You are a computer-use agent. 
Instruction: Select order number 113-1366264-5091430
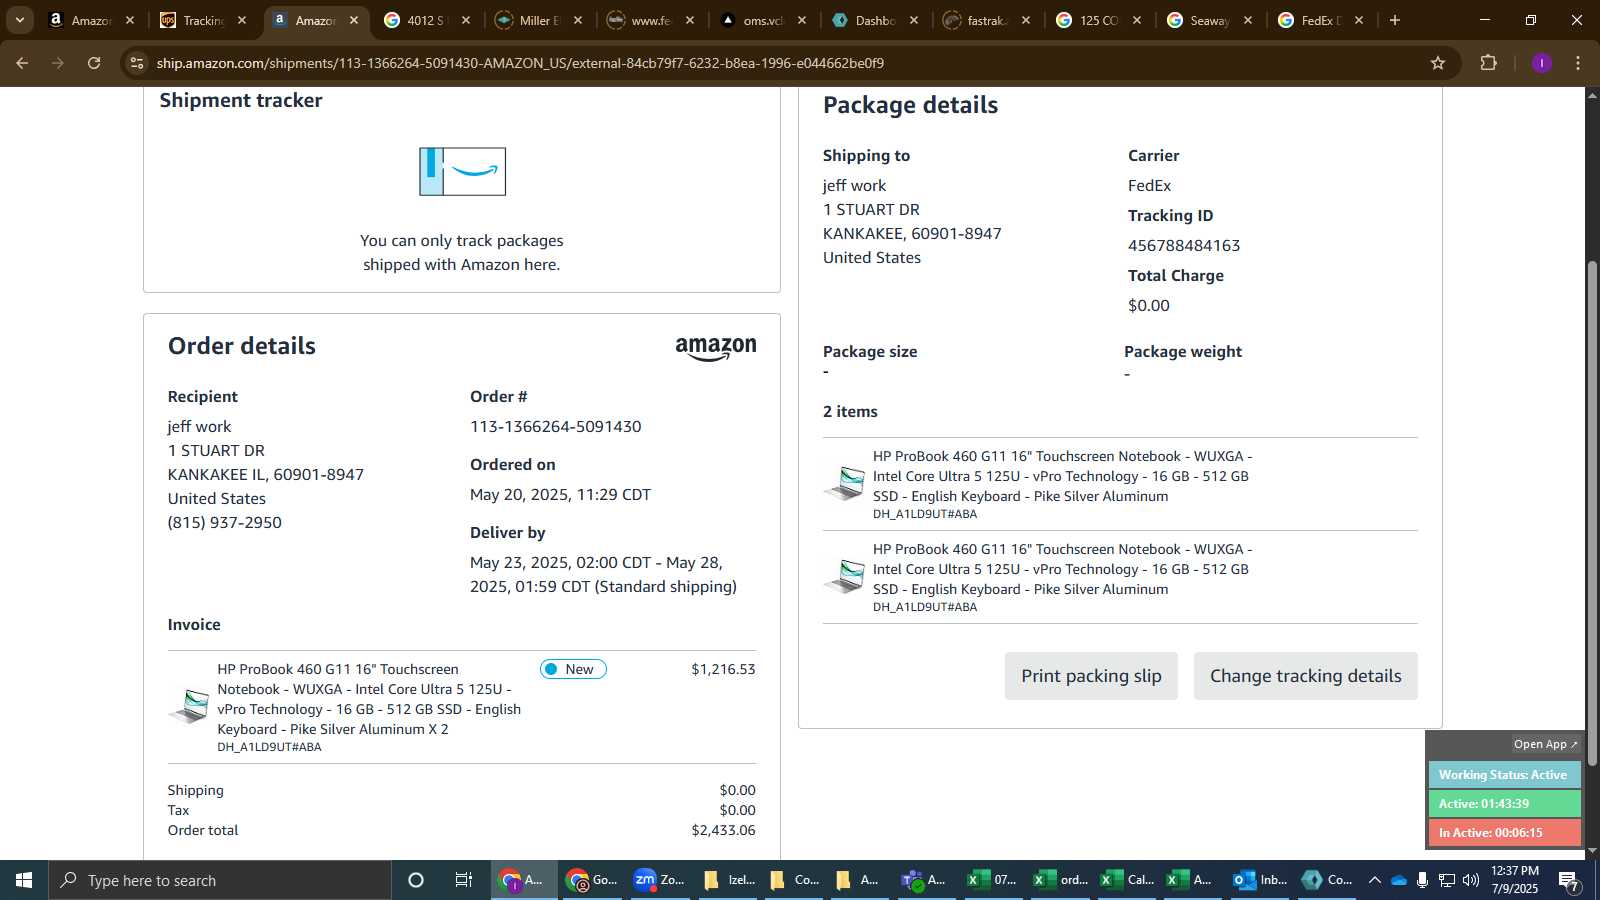tap(556, 426)
